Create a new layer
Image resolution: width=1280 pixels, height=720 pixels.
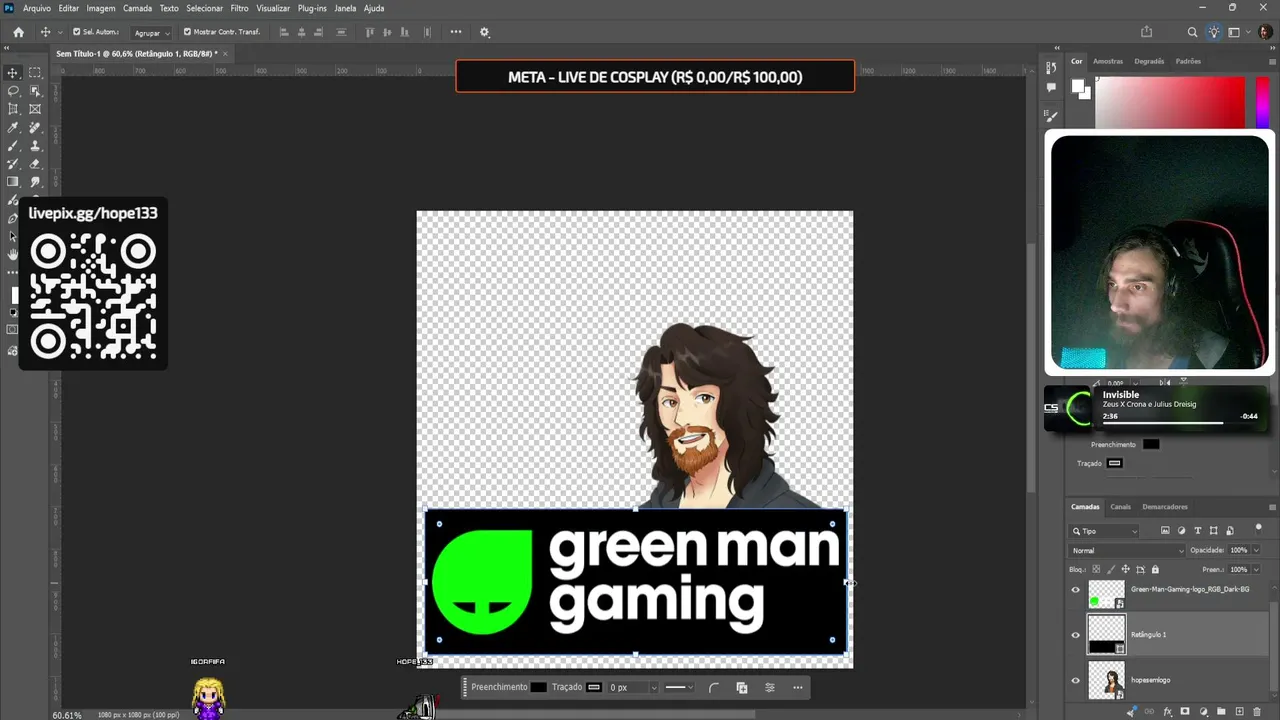(x=1239, y=711)
